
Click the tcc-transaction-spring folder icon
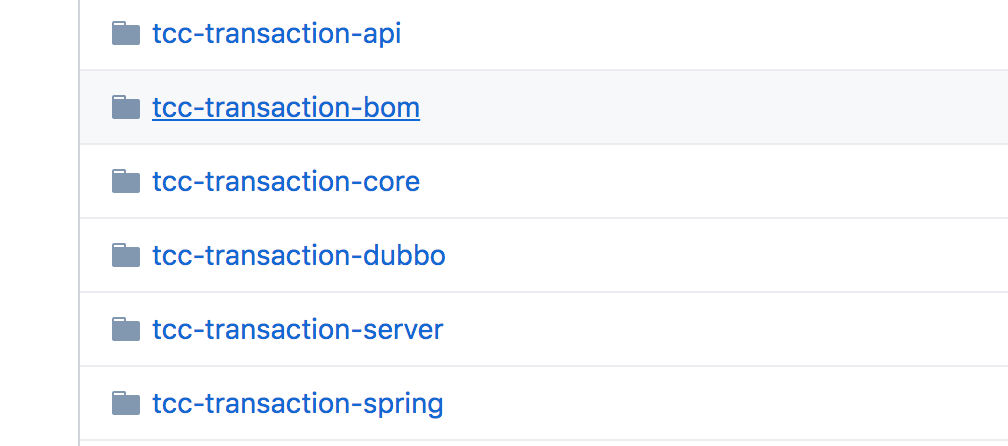125,403
